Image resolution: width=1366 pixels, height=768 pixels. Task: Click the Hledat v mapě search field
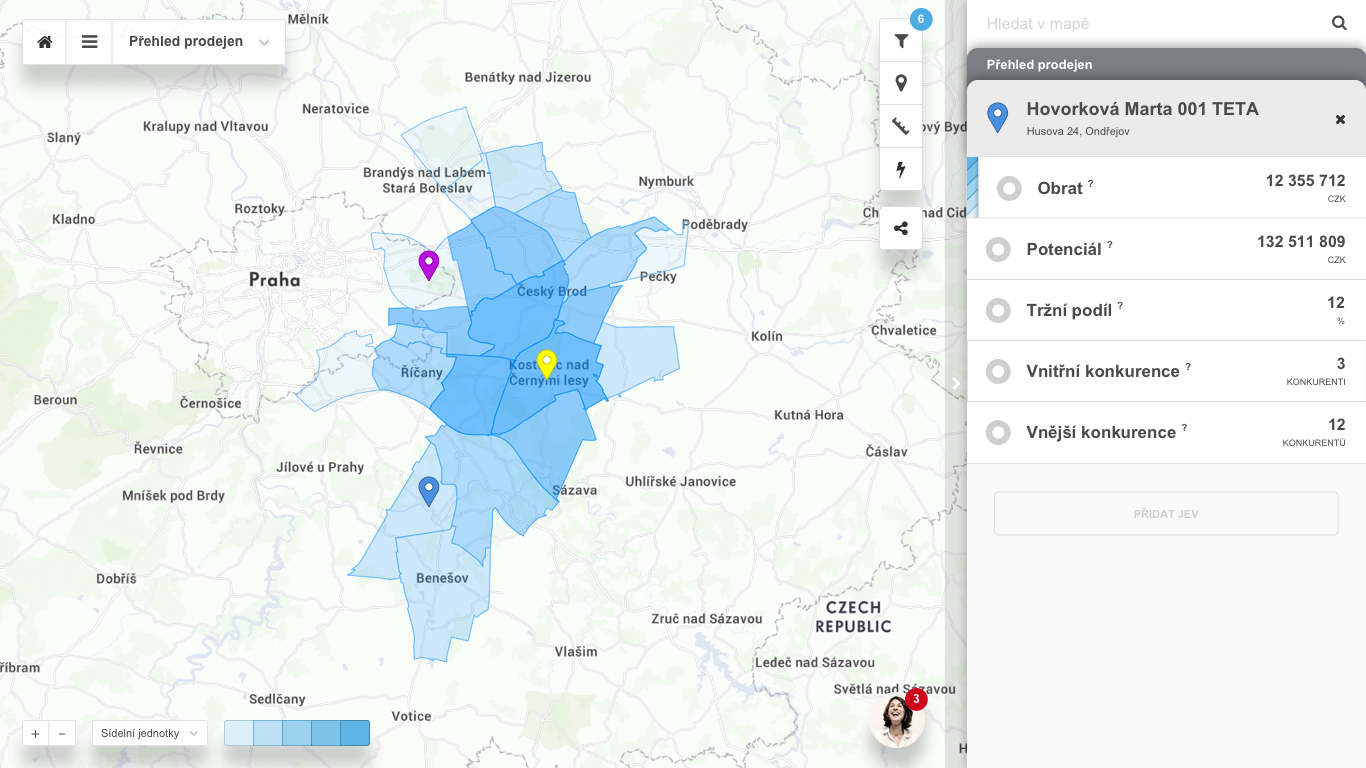(x=1150, y=23)
